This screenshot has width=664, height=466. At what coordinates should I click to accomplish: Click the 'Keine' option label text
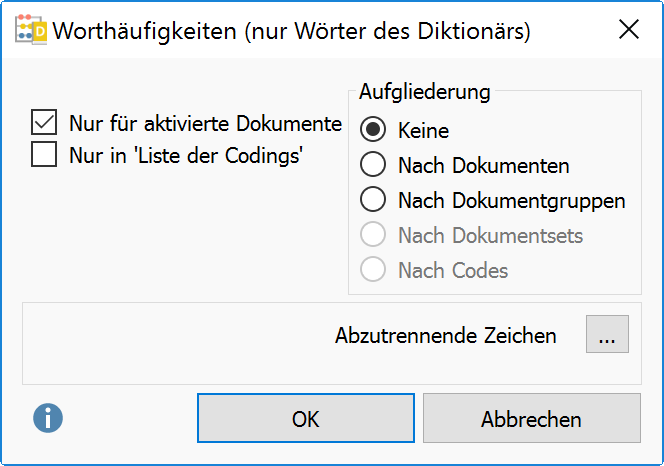tap(423, 130)
